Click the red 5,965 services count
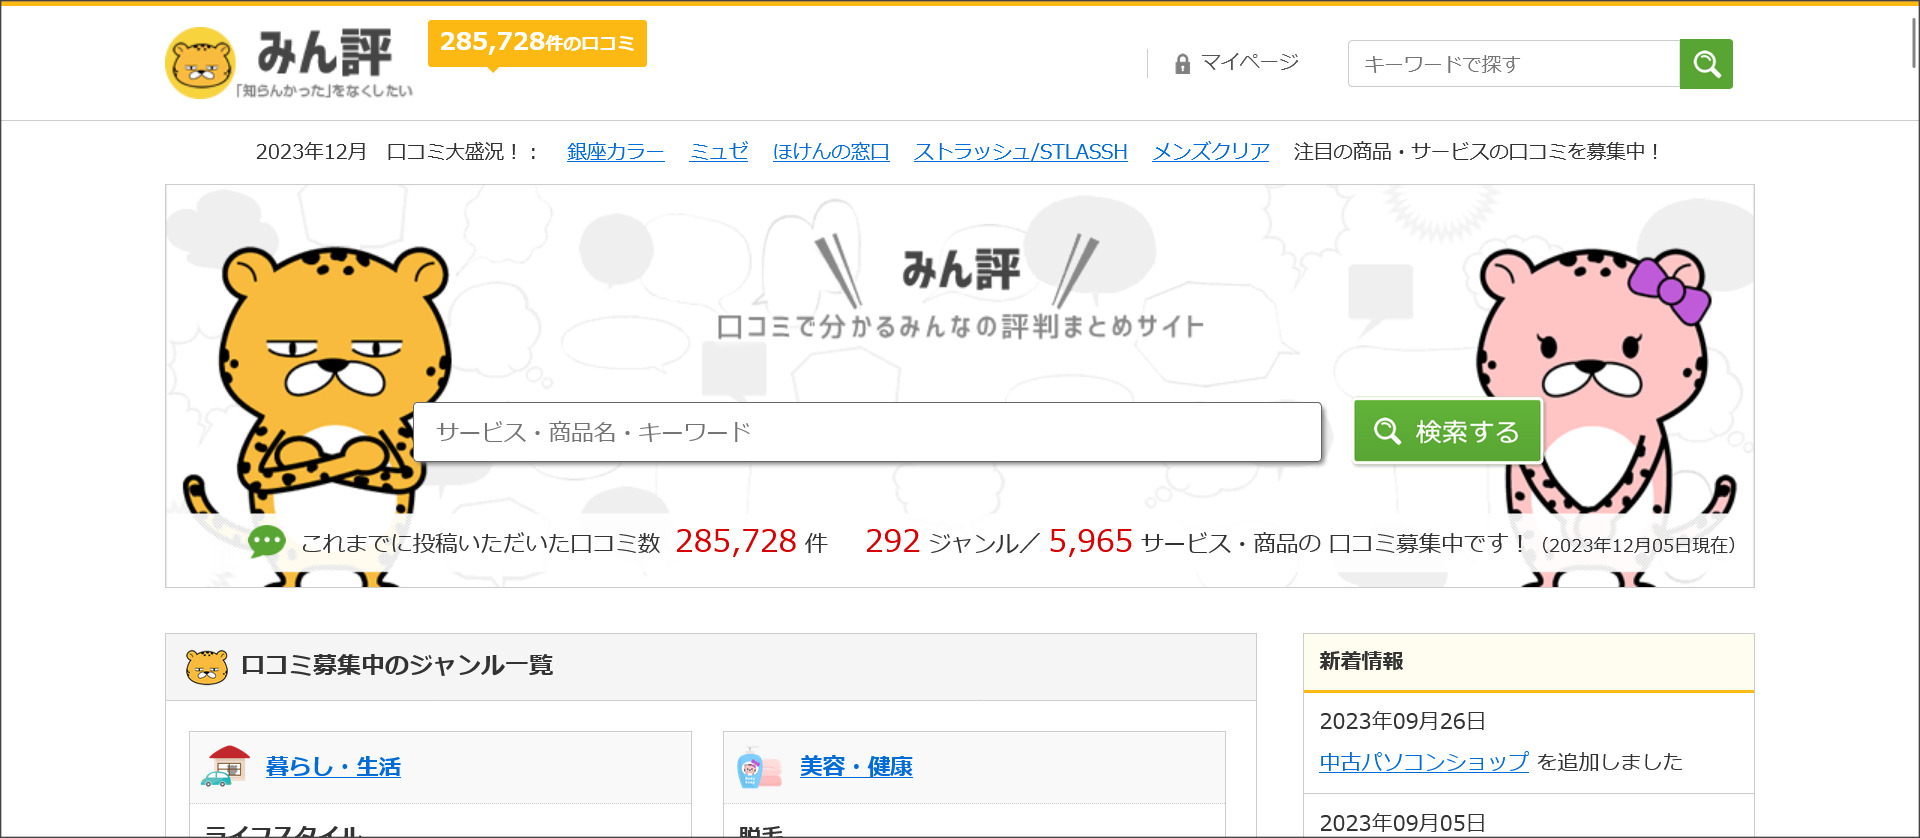This screenshot has height=838, width=1920. click(1090, 541)
